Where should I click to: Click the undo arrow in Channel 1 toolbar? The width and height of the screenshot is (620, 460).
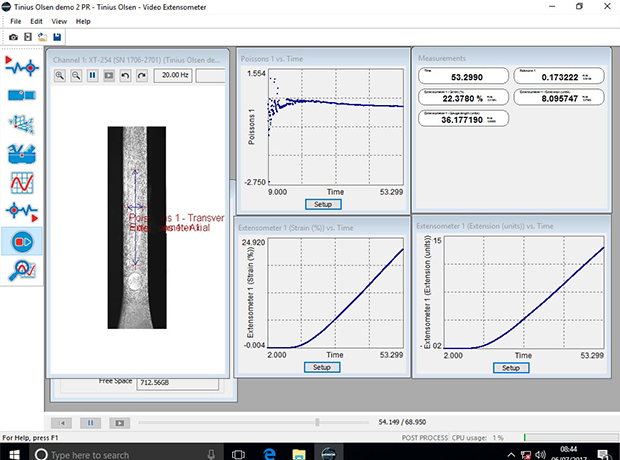[x=124, y=75]
